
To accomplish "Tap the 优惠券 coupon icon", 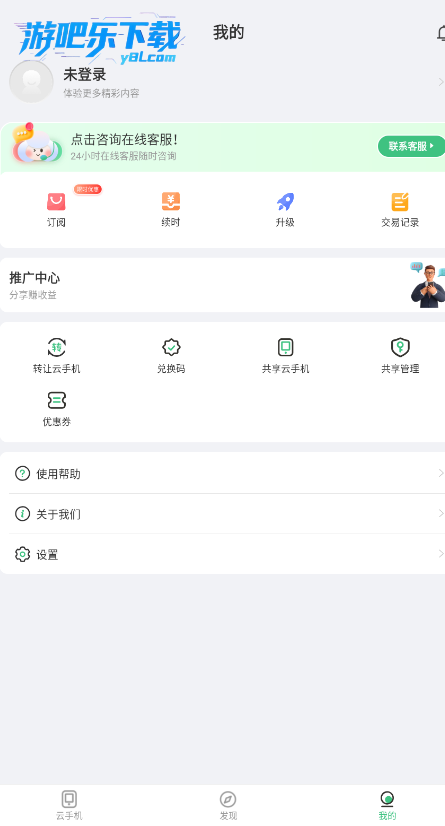I will click(x=56, y=400).
